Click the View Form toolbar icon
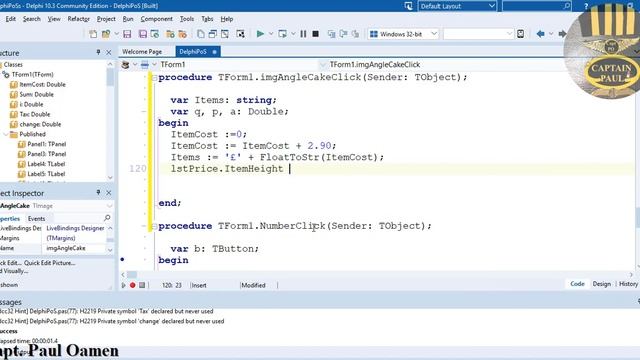Screen dimensions: 640x360 (213, 34)
